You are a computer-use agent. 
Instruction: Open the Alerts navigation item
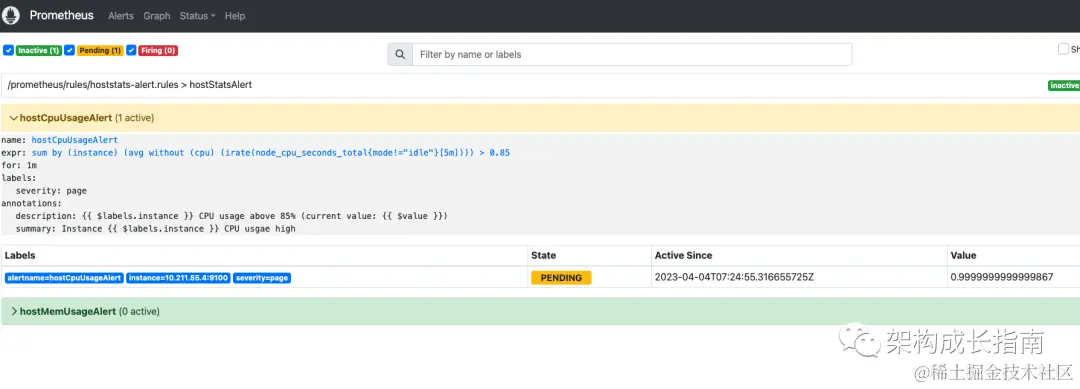pos(121,16)
